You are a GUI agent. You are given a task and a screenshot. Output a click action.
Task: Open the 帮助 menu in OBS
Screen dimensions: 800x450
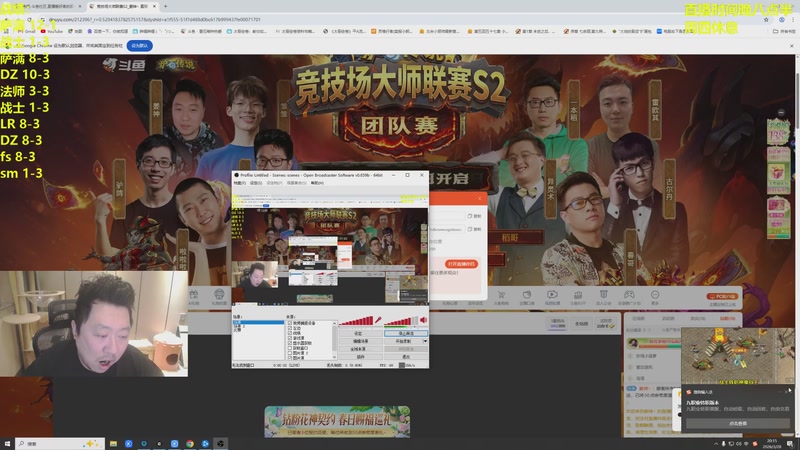click(317, 183)
